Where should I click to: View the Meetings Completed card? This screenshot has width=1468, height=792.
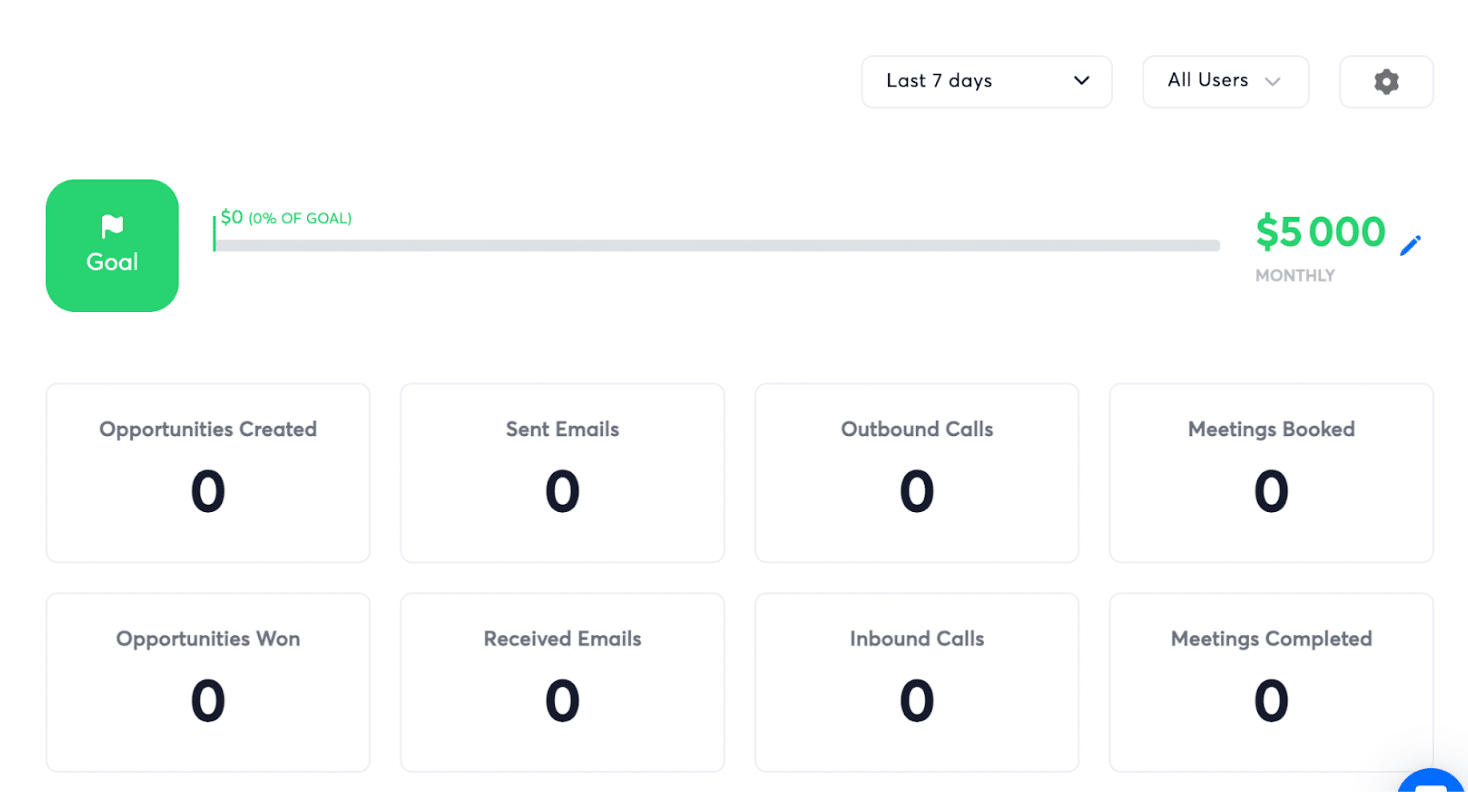coord(1271,683)
